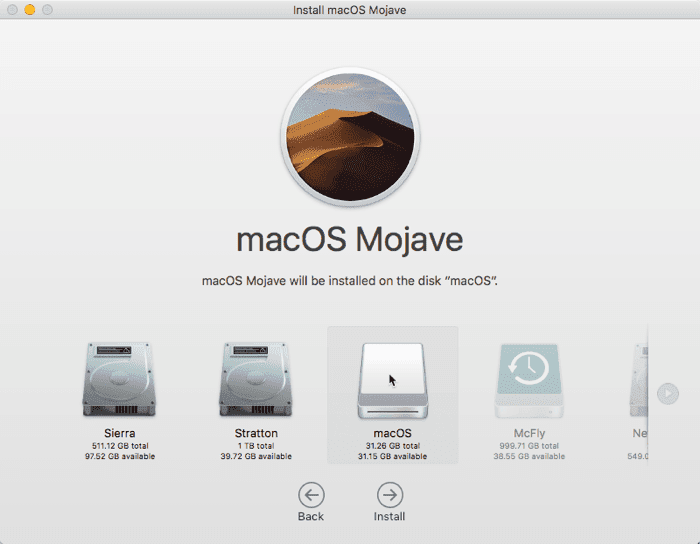
Task: Click the '97.52 GB available' text
Action: pyautogui.click(x=120, y=456)
